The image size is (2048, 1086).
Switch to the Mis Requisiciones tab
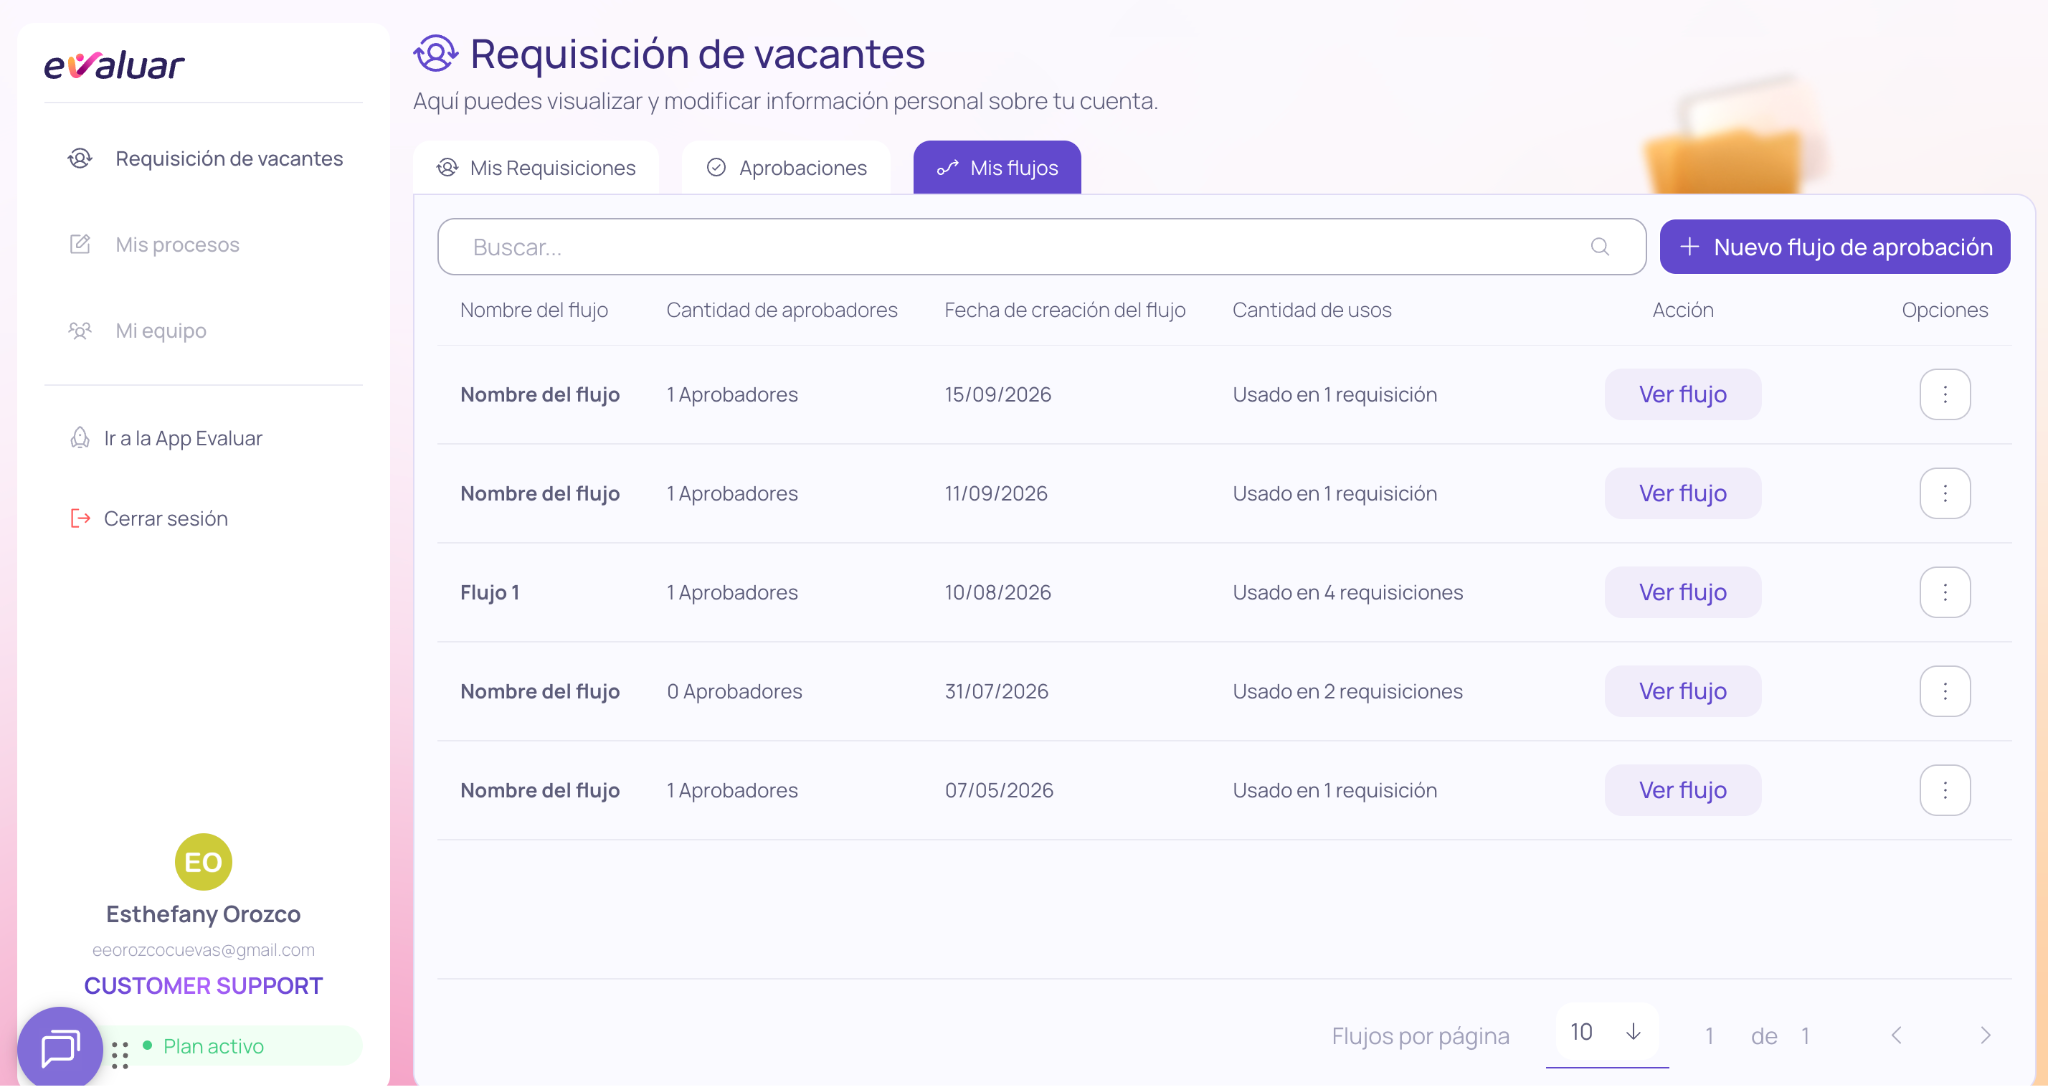536,168
